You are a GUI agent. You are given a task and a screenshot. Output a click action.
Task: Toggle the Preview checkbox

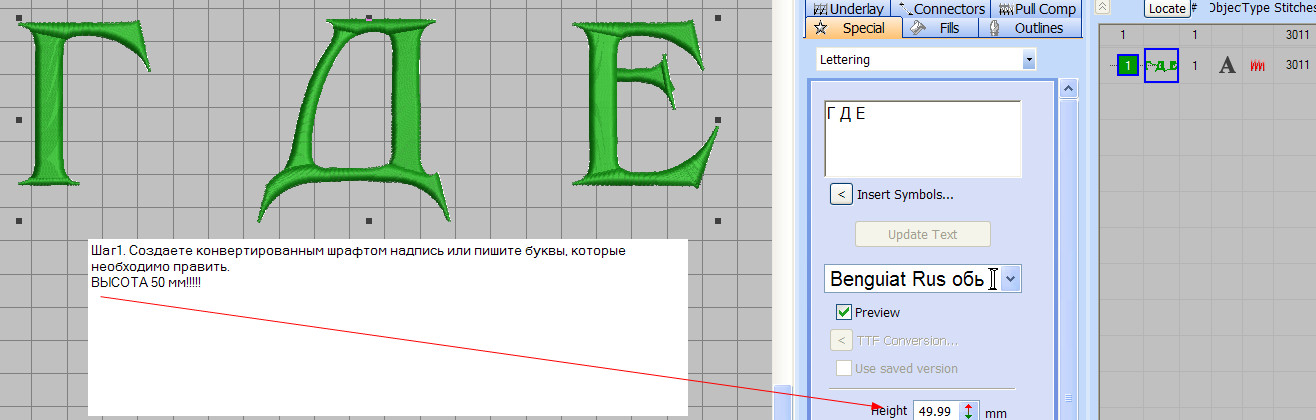tap(843, 313)
